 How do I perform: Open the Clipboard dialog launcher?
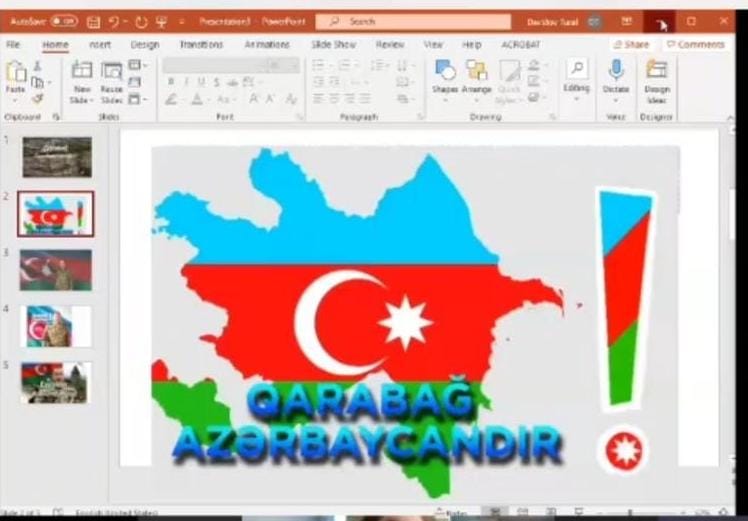pyautogui.click(x=56, y=117)
